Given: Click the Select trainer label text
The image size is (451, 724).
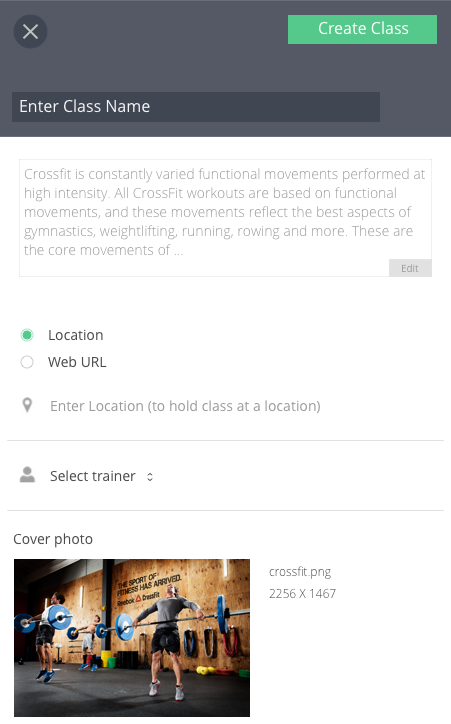Looking at the screenshot, I should point(93,476).
